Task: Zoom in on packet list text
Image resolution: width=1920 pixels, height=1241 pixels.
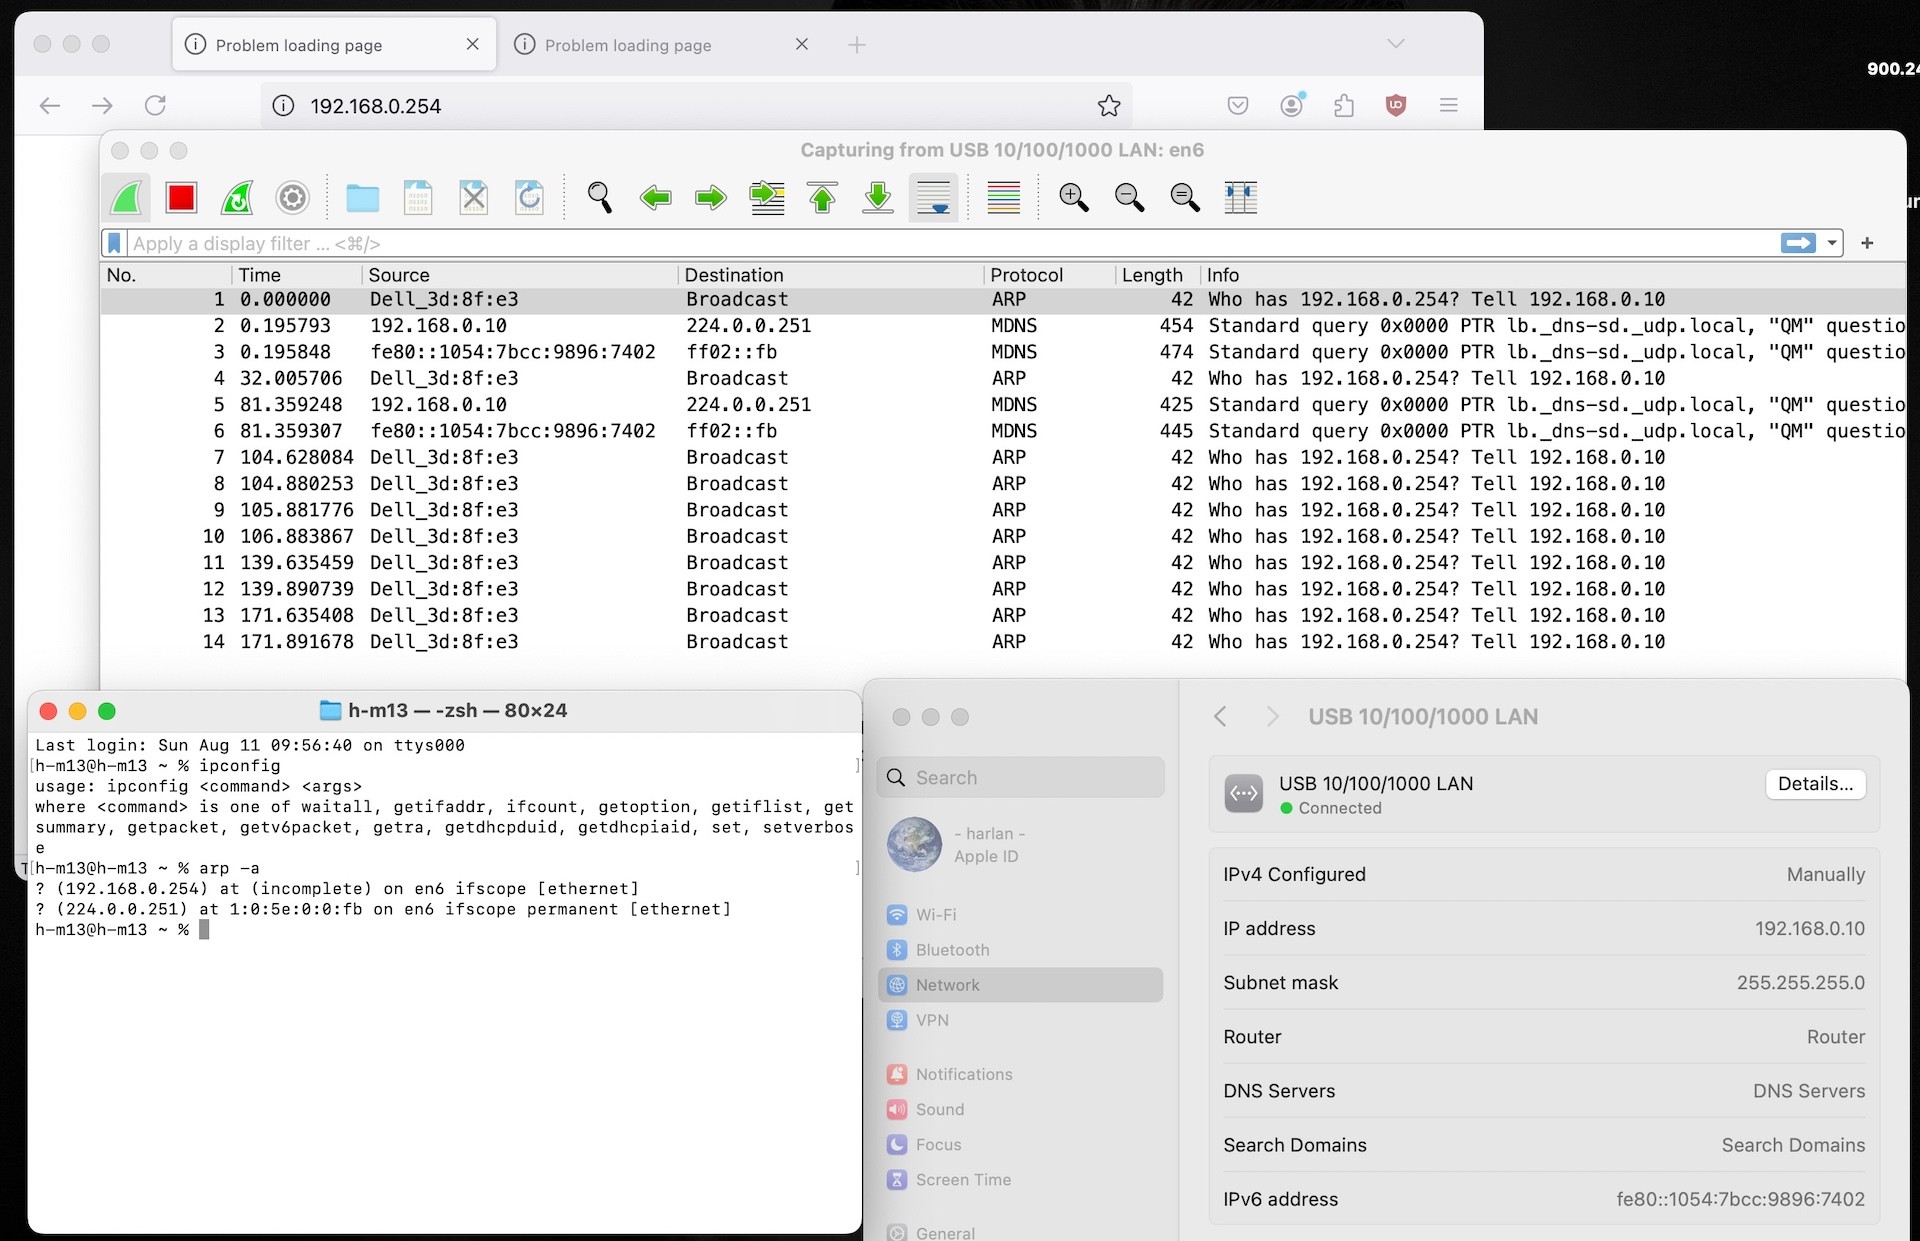Action: coord(1073,198)
